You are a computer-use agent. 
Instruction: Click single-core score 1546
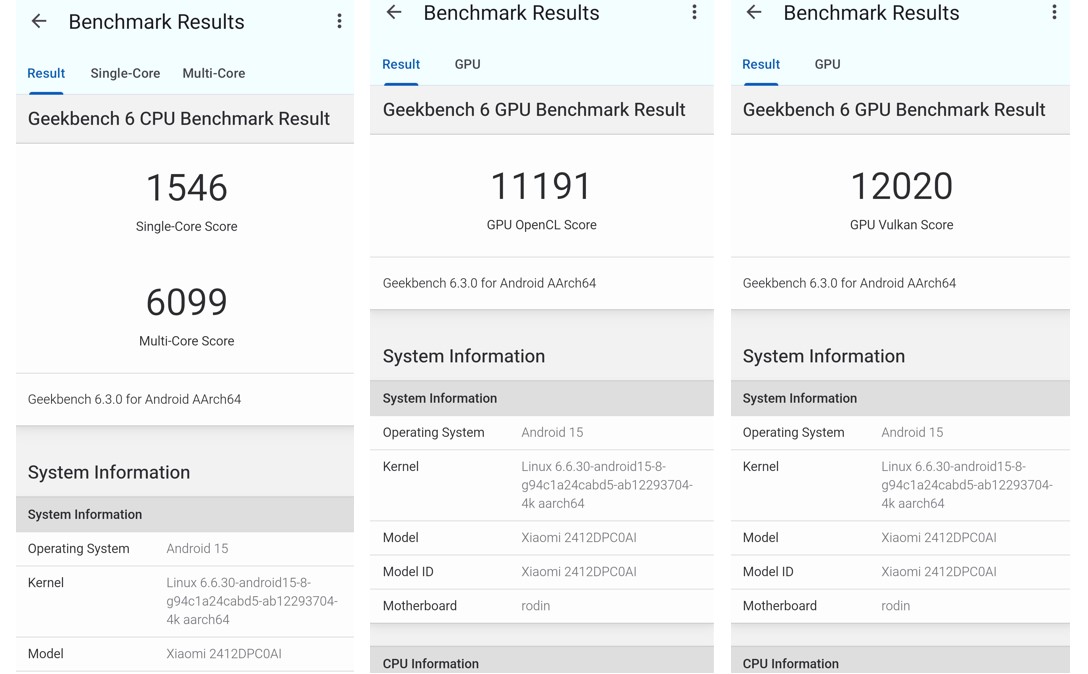point(187,188)
